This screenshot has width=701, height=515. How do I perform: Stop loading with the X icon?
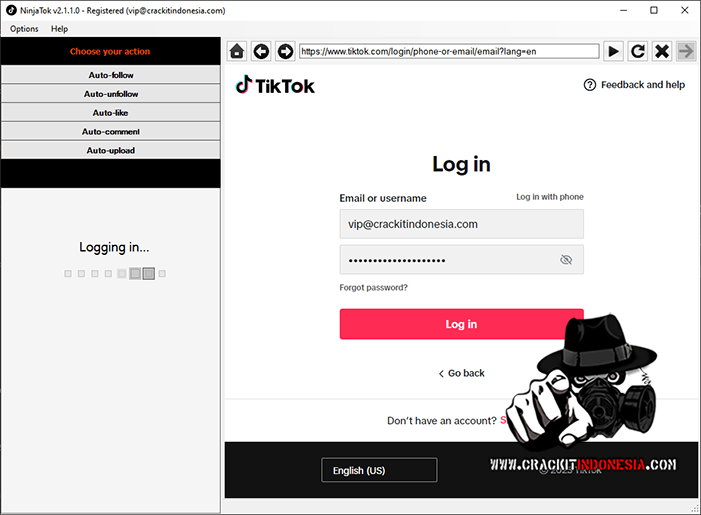click(x=662, y=51)
